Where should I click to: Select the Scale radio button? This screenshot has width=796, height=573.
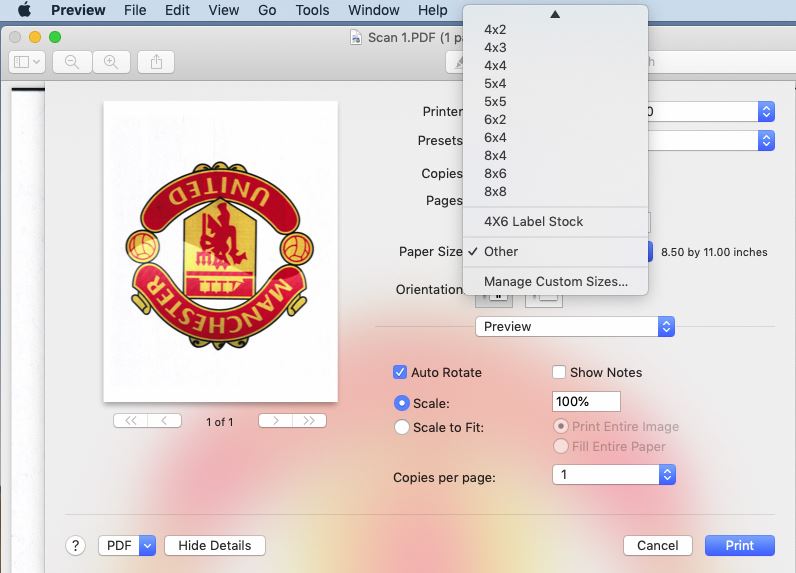(402, 403)
